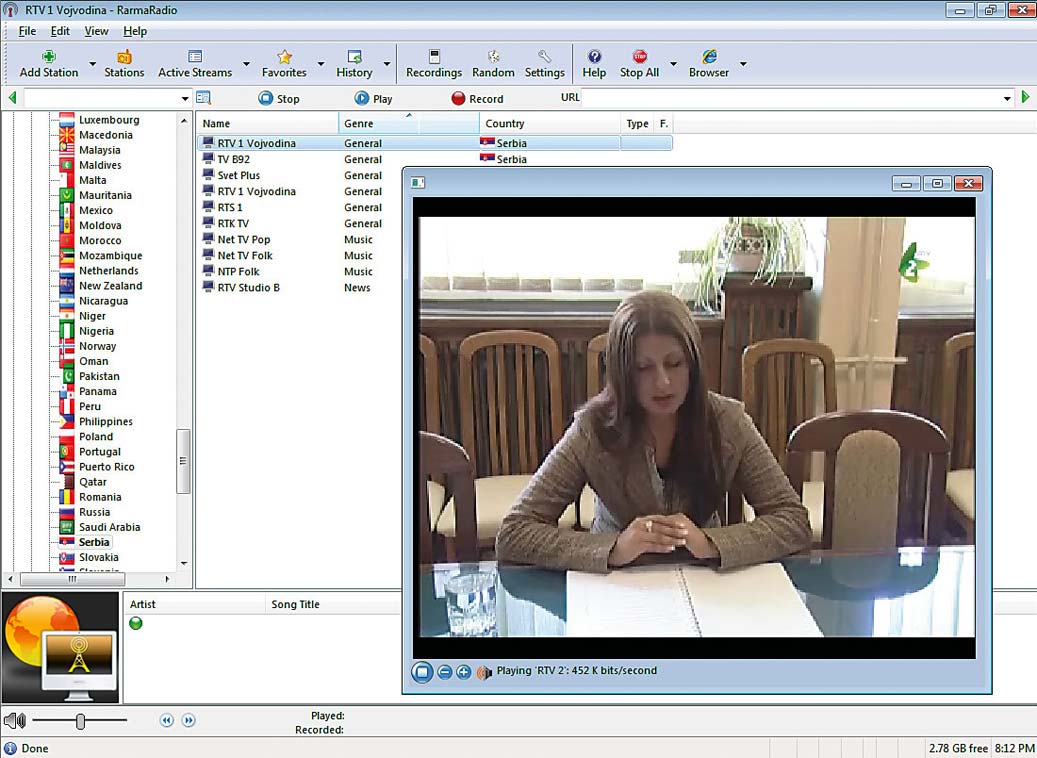Viewport: 1037px width, 758px height.
Task: Click the Help question mark icon
Action: click(x=594, y=57)
